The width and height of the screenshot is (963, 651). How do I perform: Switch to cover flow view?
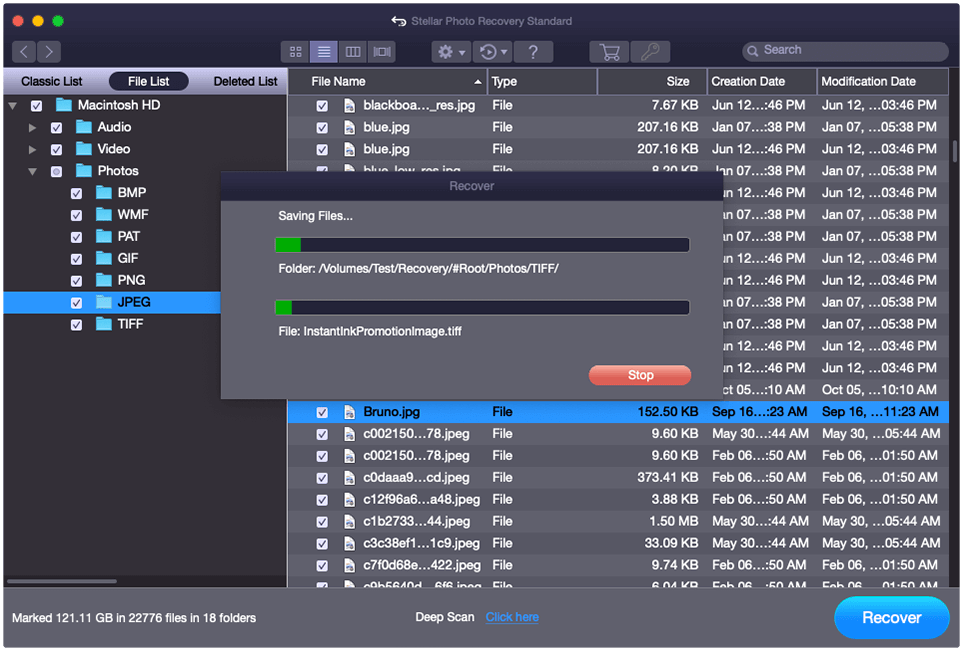pyautogui.click(x=381, y=51)
